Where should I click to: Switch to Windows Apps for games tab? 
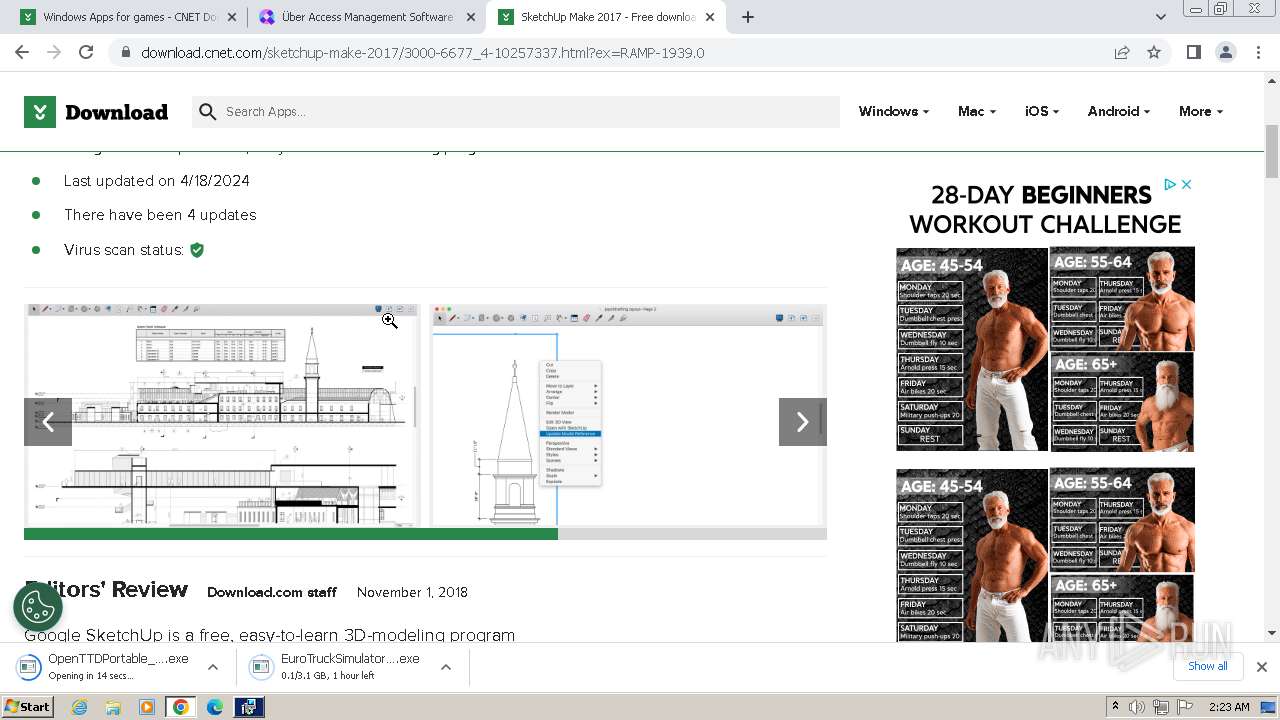[129, 17]
